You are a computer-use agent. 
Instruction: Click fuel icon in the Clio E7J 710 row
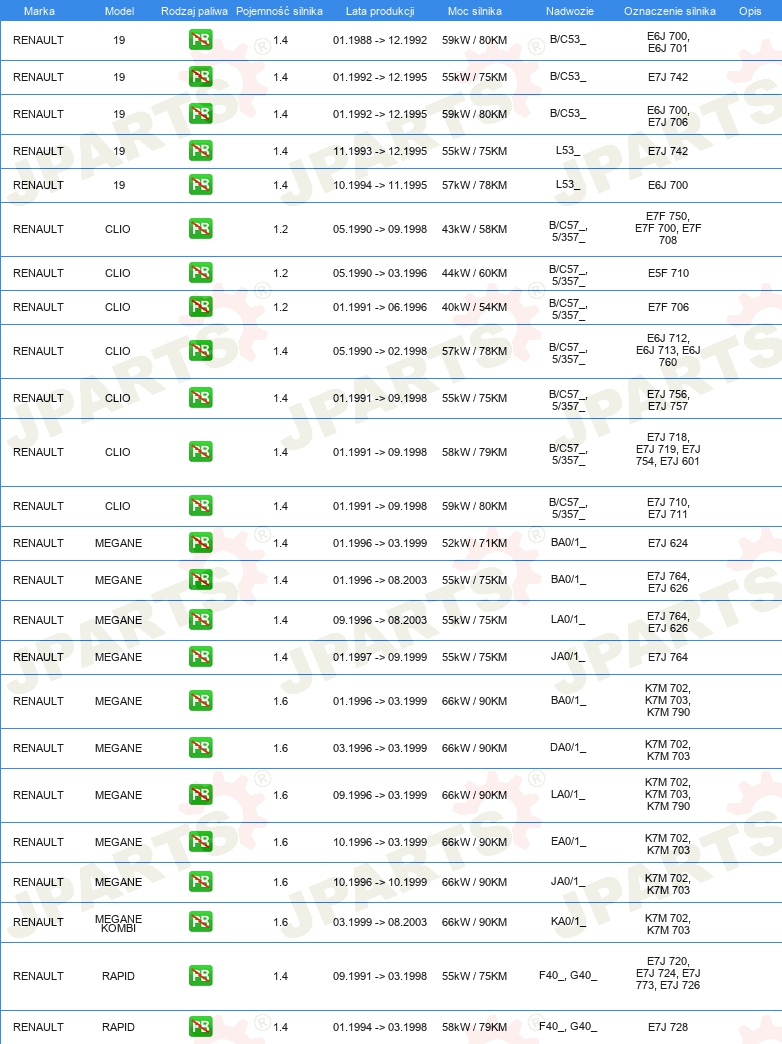[200, 506]
